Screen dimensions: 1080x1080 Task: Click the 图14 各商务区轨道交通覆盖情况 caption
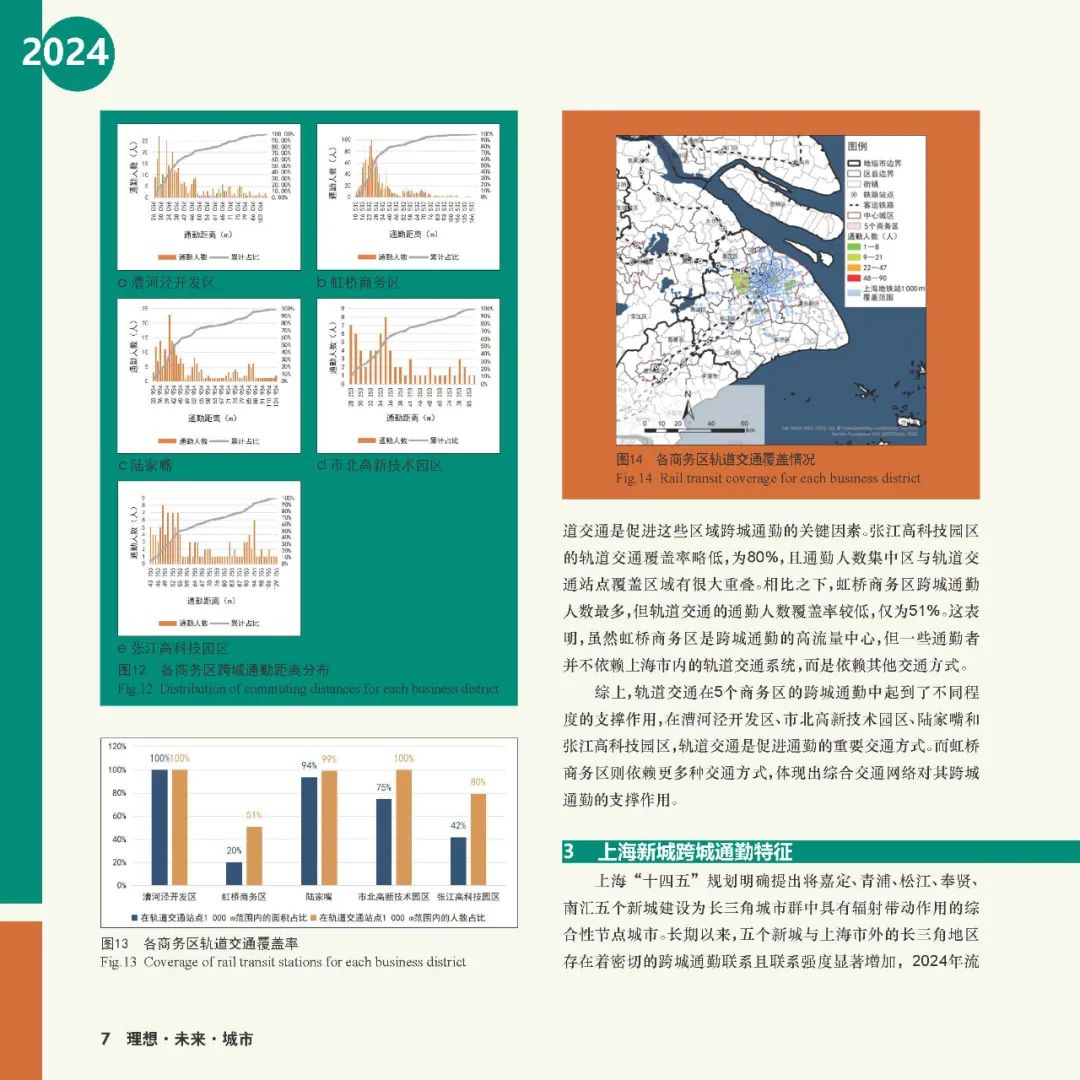715,459
